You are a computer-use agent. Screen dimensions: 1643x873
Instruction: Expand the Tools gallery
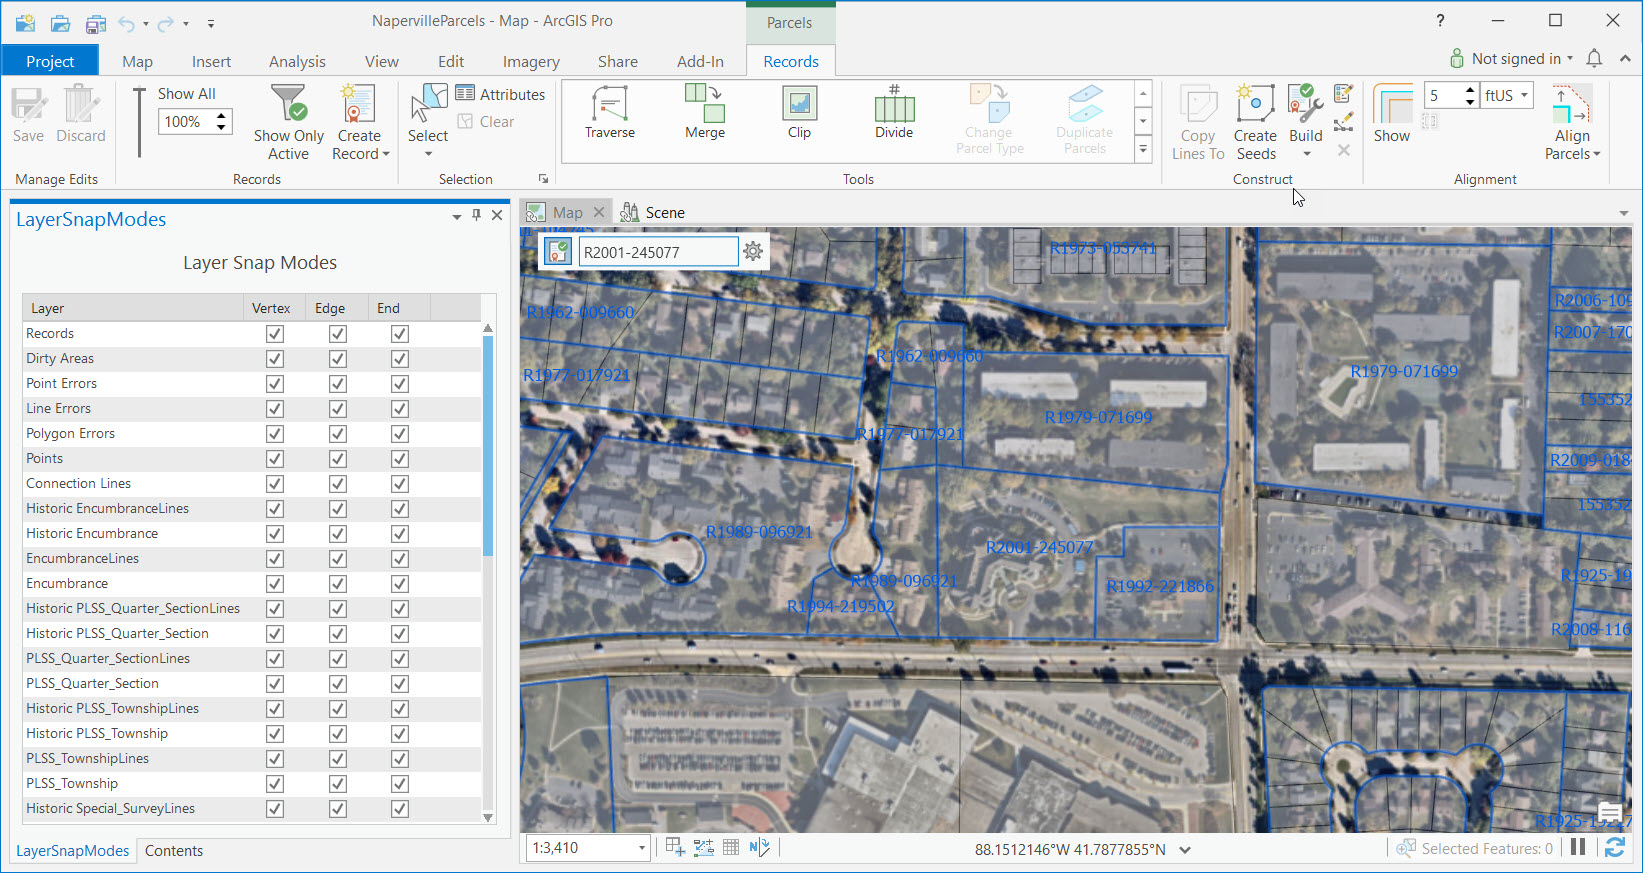1143,150
